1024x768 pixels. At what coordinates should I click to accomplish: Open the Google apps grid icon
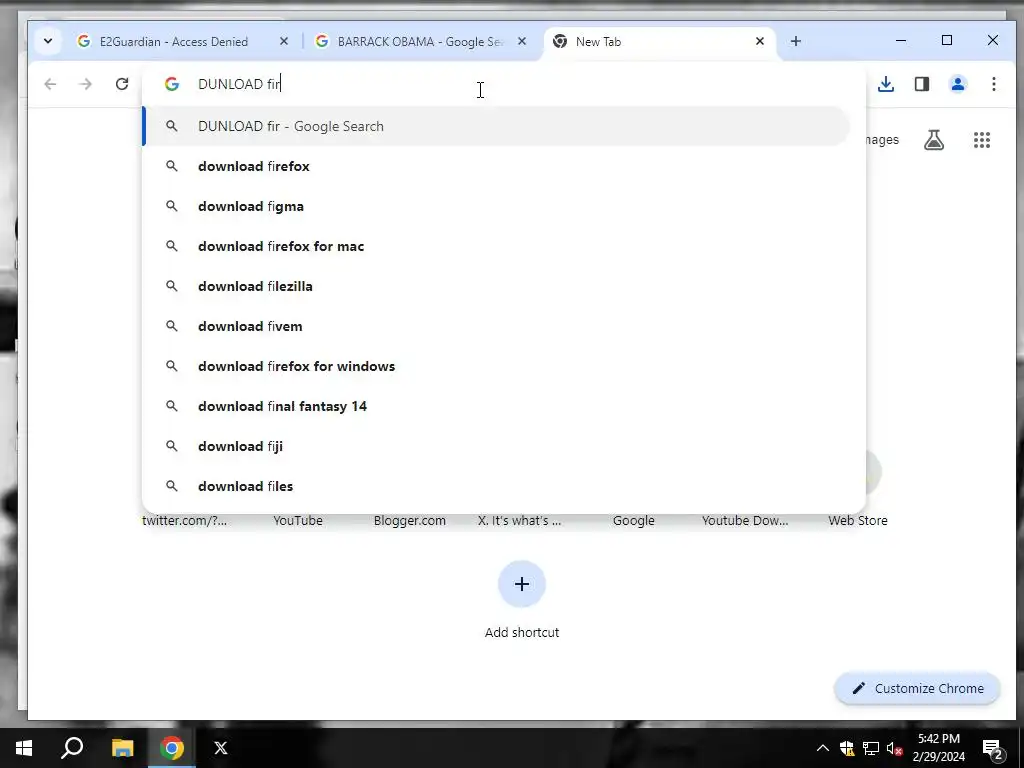(982, 140)
